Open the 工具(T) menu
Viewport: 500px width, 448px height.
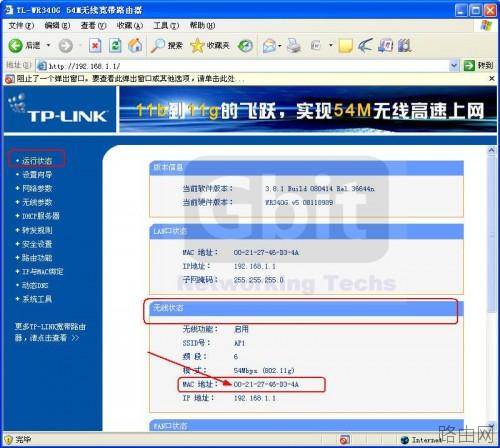166,26
